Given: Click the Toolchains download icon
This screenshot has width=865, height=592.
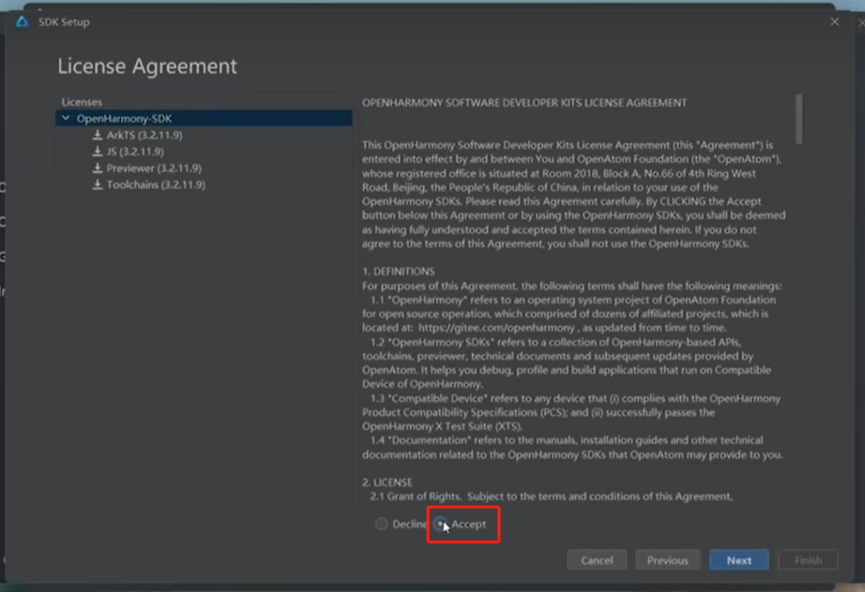Looking at the screenshot, I should [x=98, y=184].
